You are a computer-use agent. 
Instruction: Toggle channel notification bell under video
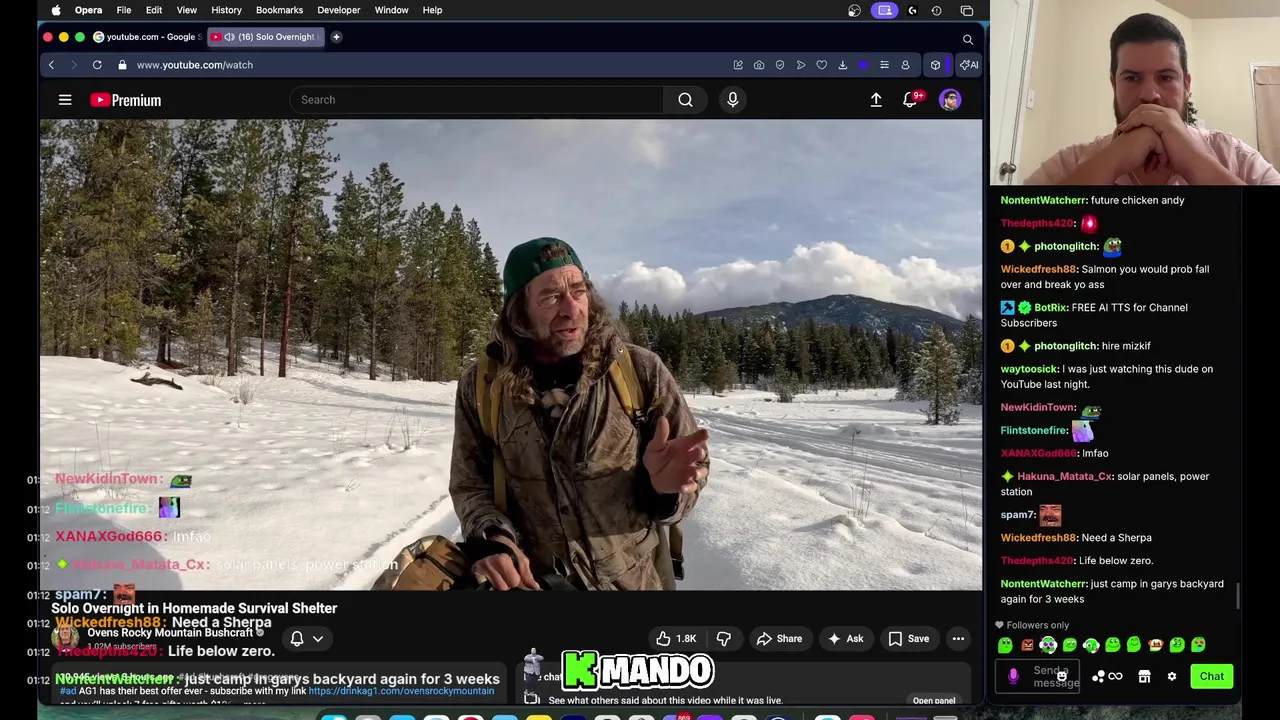coord(297,639)
